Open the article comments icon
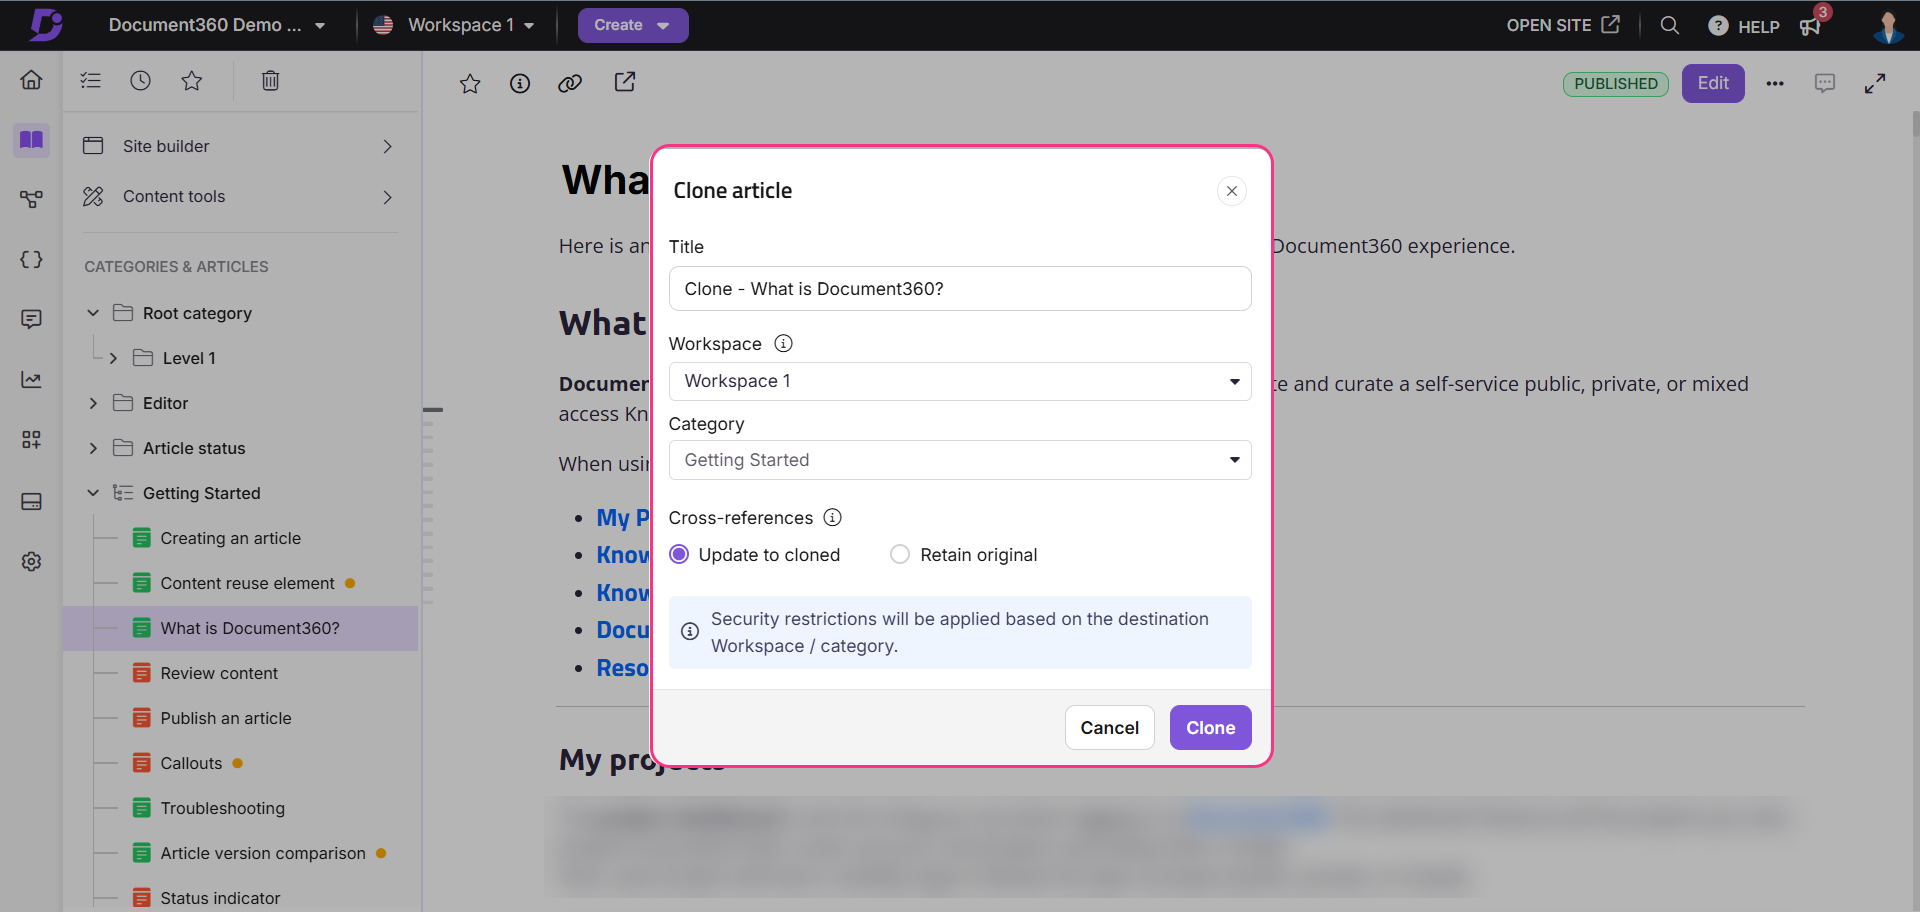1920x912 pixels. point(1825,83)
